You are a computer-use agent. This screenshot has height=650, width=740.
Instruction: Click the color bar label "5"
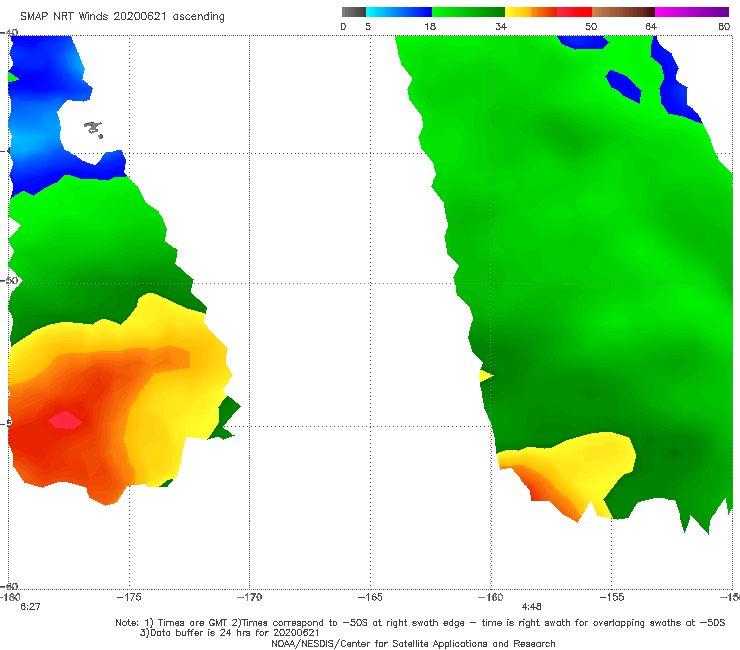(x=368, y=27)
